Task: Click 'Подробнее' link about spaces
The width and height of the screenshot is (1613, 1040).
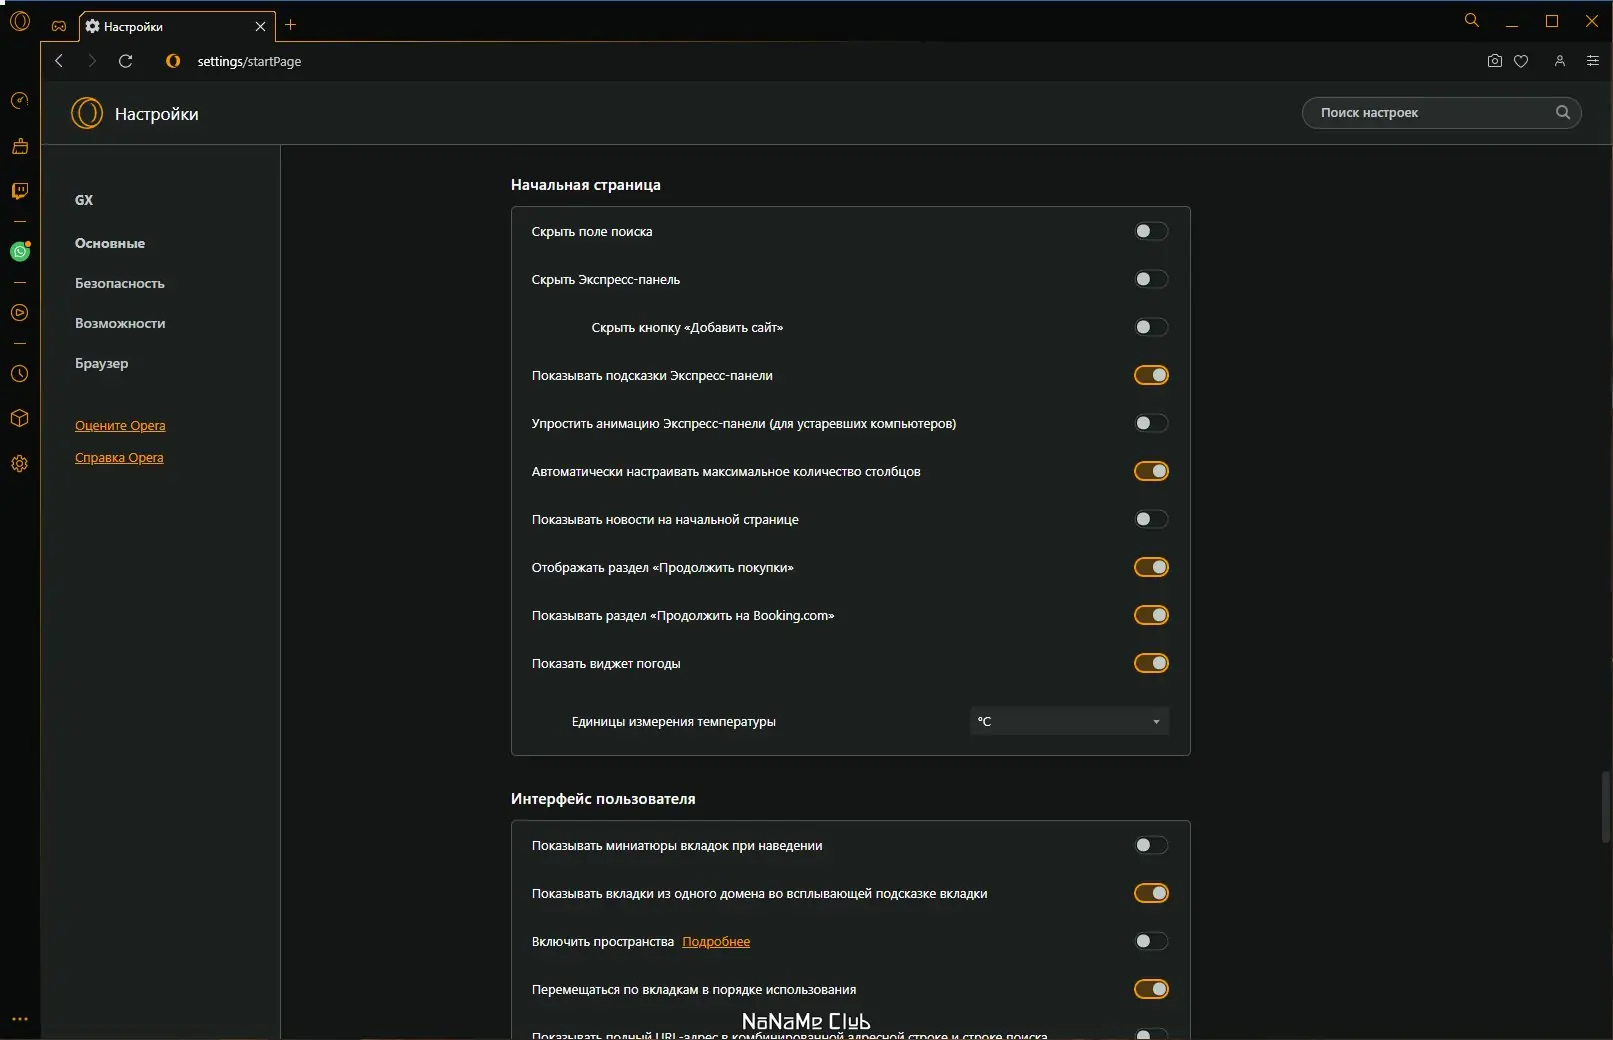Action: tap(716, 942)
